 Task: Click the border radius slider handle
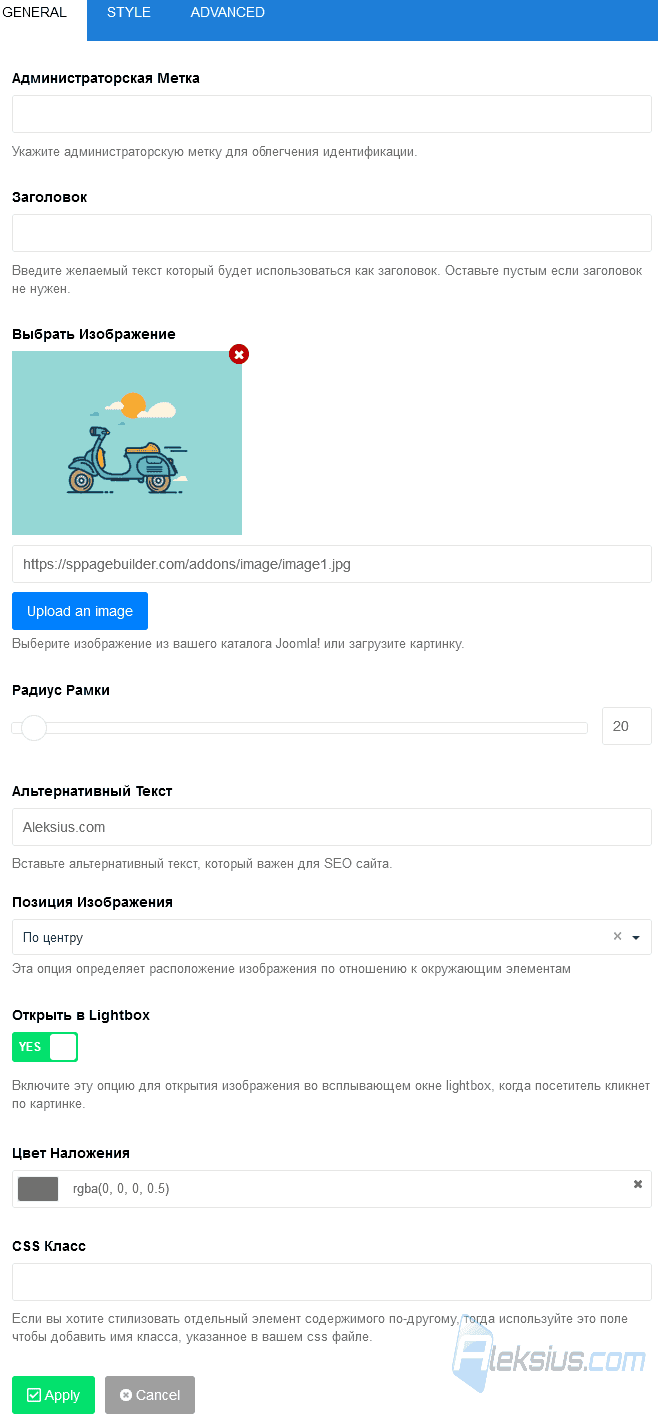(34, 727)
